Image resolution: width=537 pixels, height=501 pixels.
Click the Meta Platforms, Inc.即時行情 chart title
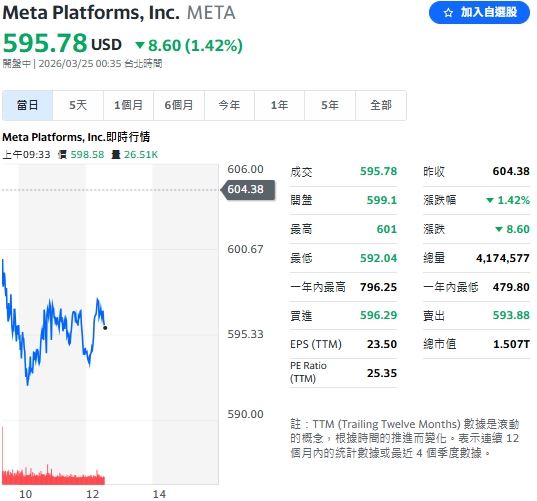click(x=76, y=137)
